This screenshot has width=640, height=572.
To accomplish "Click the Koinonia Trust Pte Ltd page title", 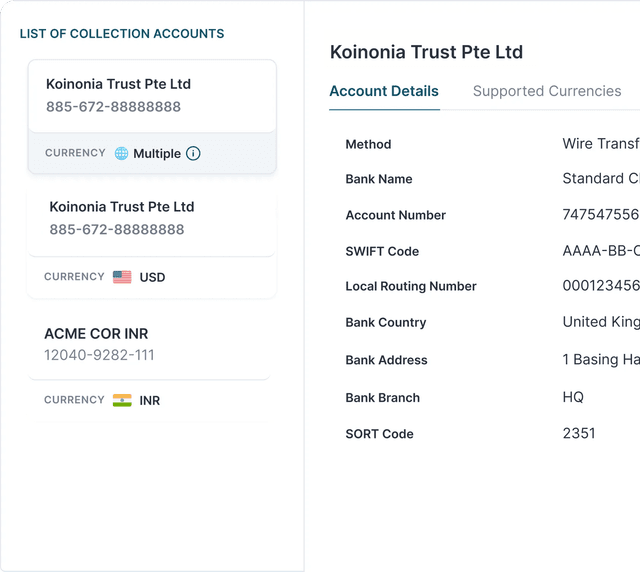I will [x=426, y=52].
